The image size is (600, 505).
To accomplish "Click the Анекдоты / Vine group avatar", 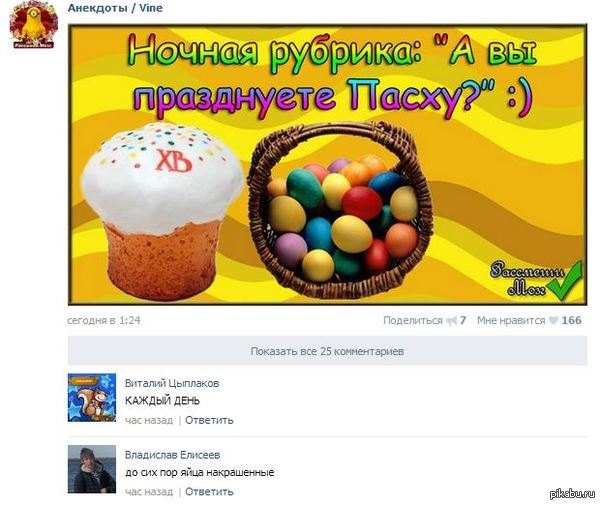I will [x=34, y=24].
